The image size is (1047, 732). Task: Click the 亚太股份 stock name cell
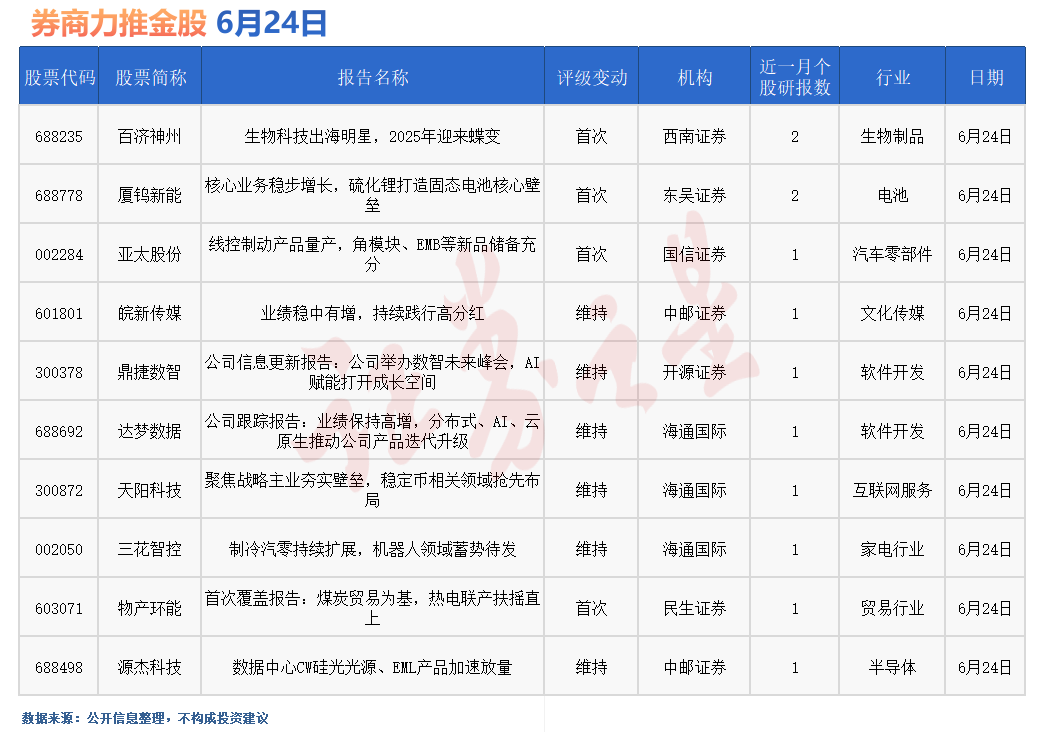click(150, 255)
